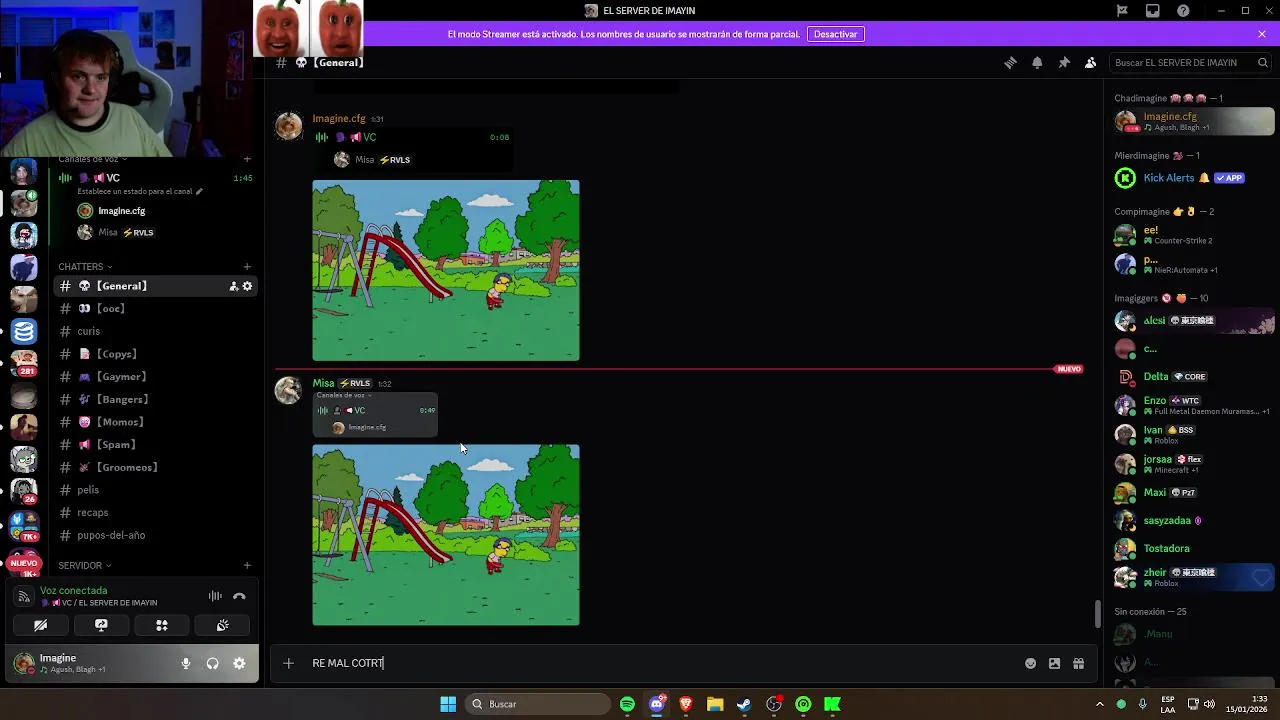Viewport: 1280px width, 720px height.
Task: Open the Windows Start menu
Action: 448,704
